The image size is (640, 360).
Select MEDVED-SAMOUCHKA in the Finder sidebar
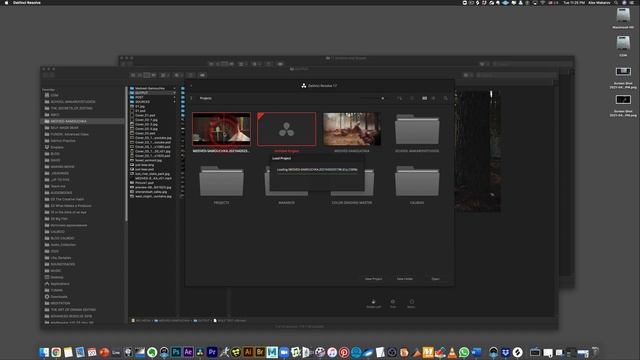[x=82, y=121]
